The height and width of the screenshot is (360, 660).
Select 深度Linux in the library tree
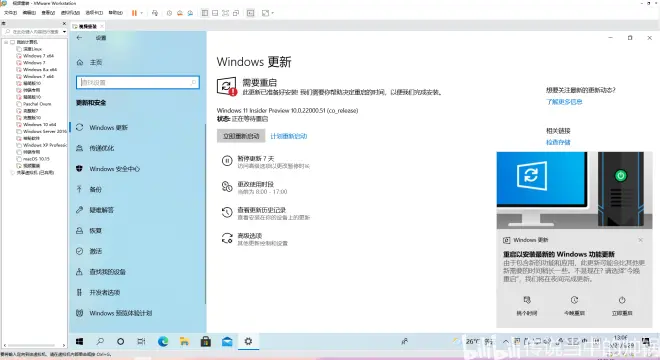click(x=32, y=49)
